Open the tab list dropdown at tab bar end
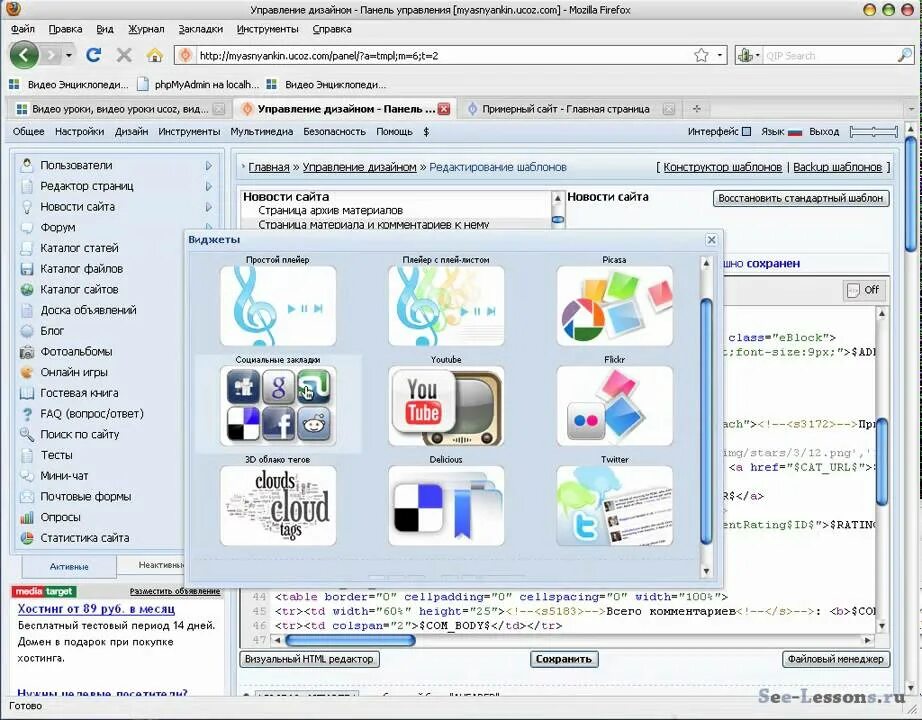This screenshot has height=720, width=922. pos(912,109)
